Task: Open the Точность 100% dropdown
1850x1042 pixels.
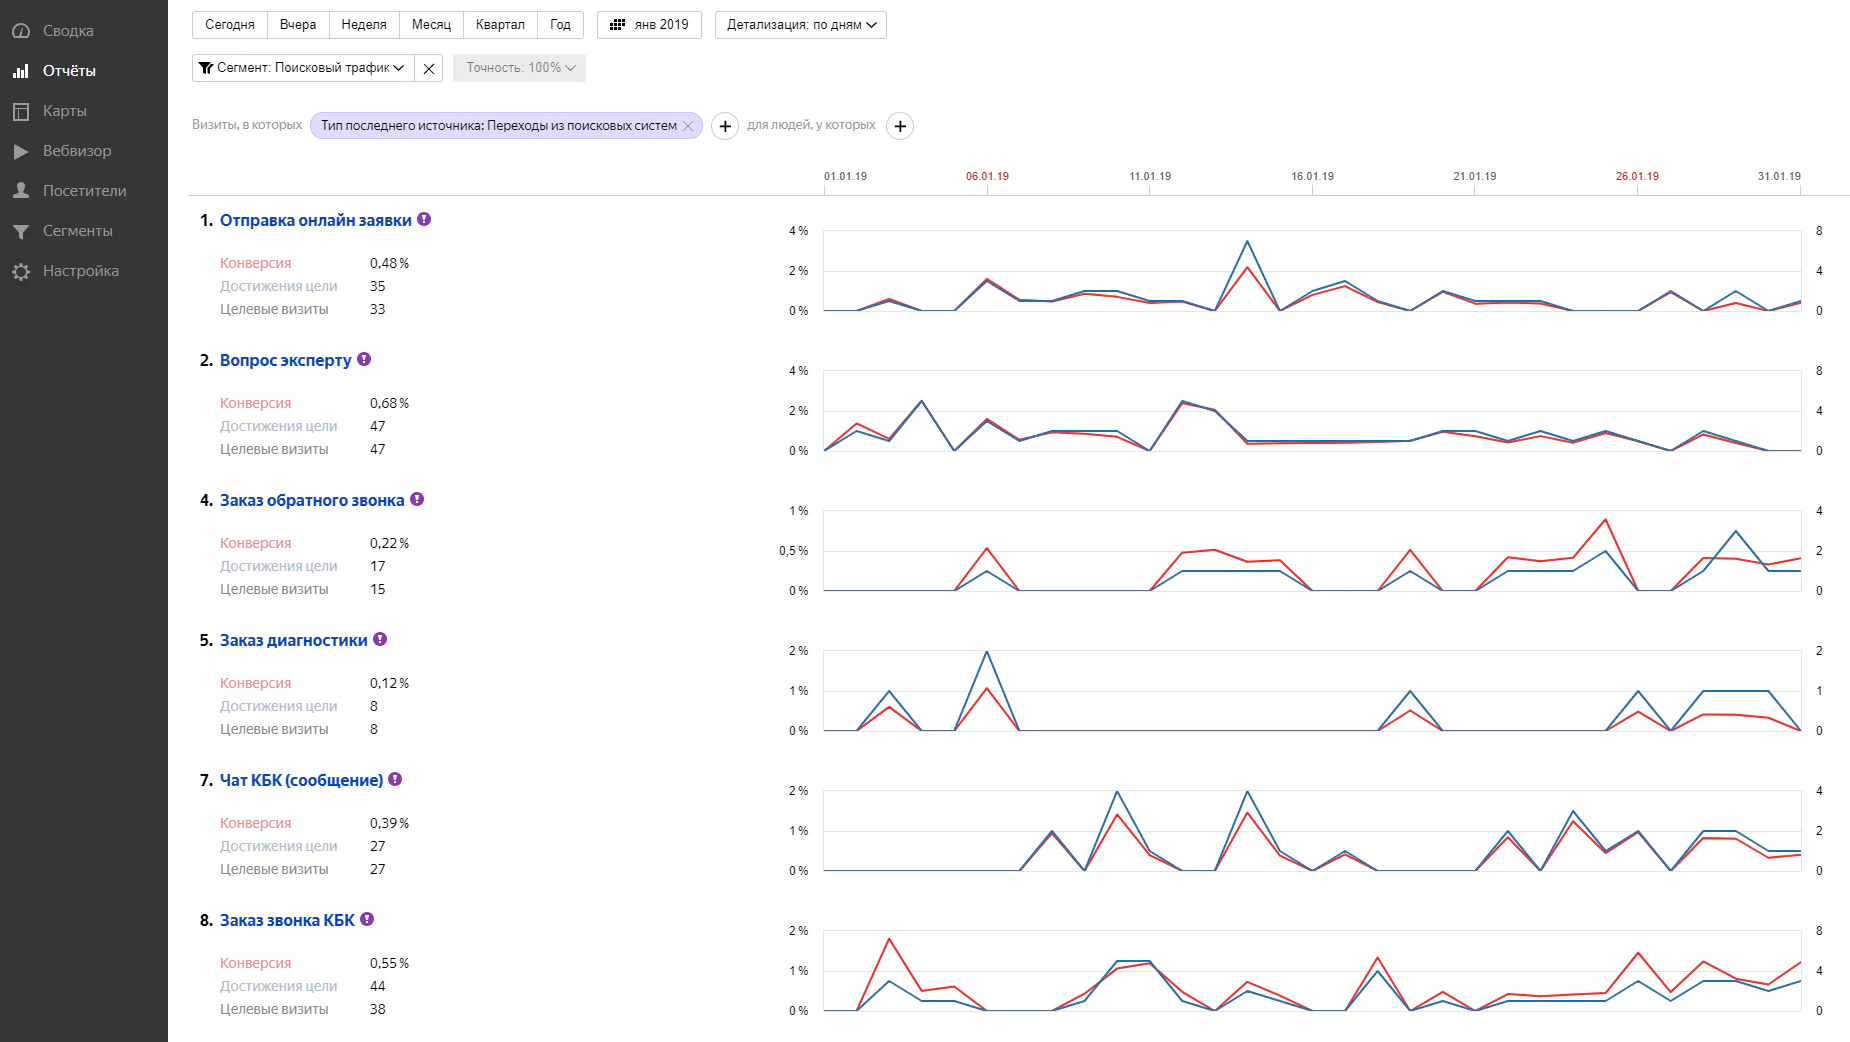Action: (x=520, y=68)
